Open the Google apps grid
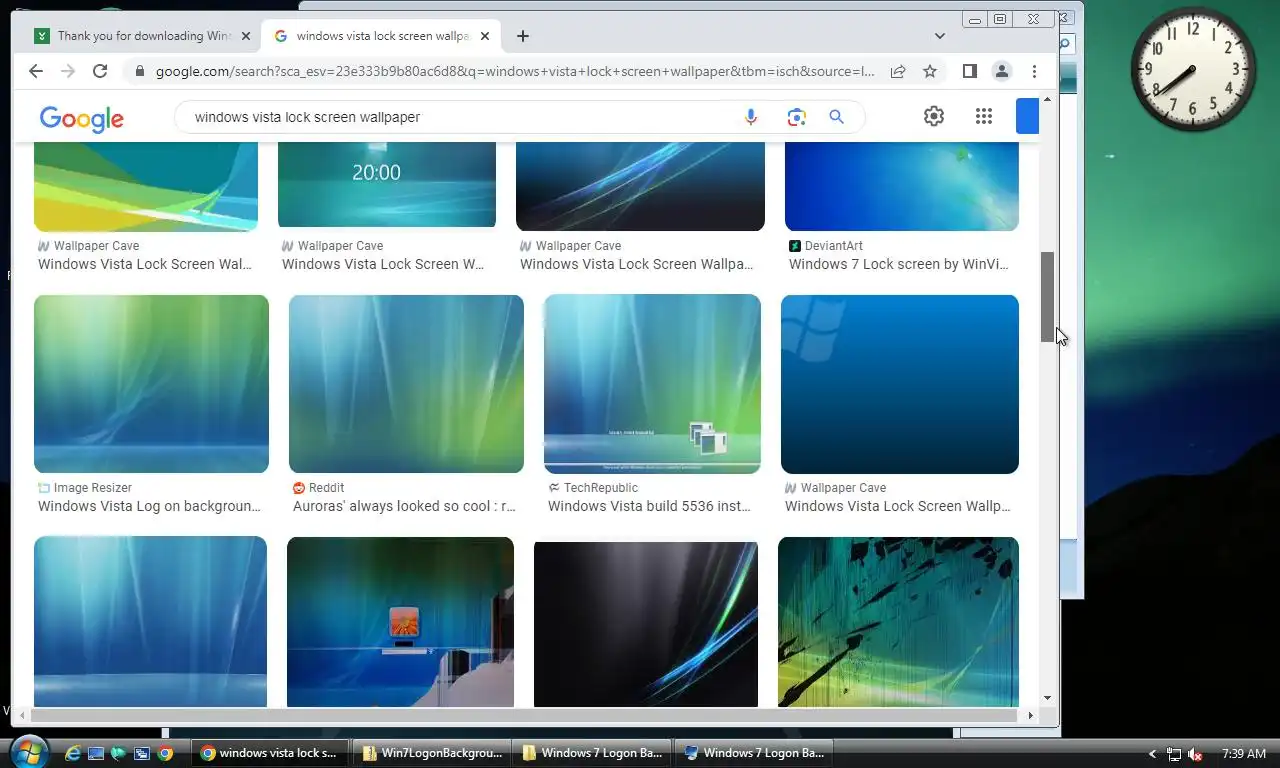Image resolution: width=1280 pixels, height=768 pixels. point(984,116)
